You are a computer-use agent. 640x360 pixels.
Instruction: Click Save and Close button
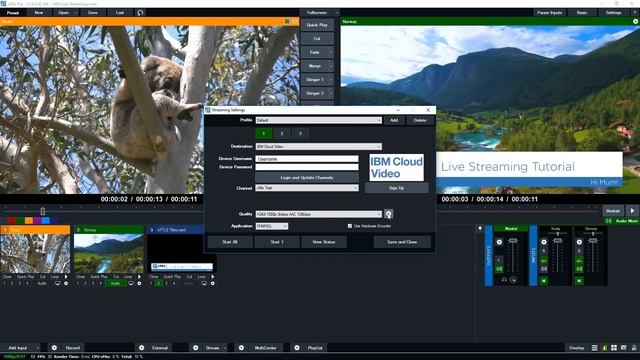click(402, 242)
